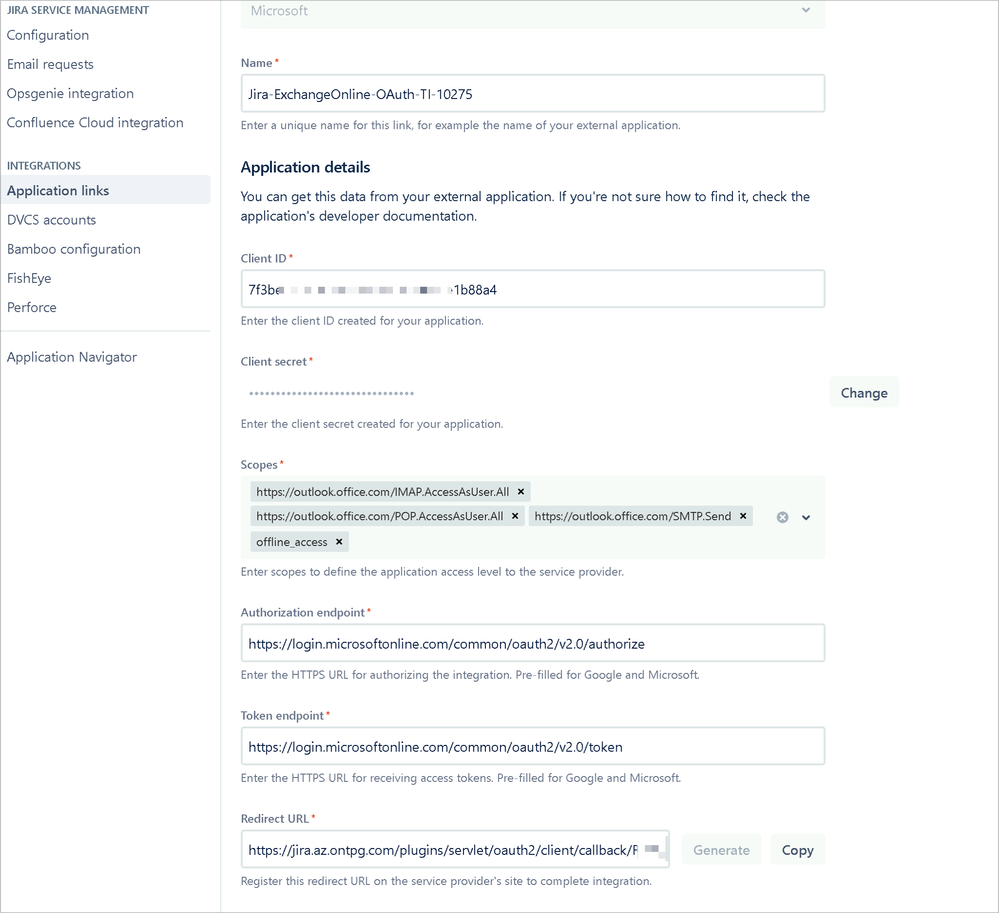Viewport: 999px width, 913px height.
Task: Open Application Navigator
Action: coord(72,357)
